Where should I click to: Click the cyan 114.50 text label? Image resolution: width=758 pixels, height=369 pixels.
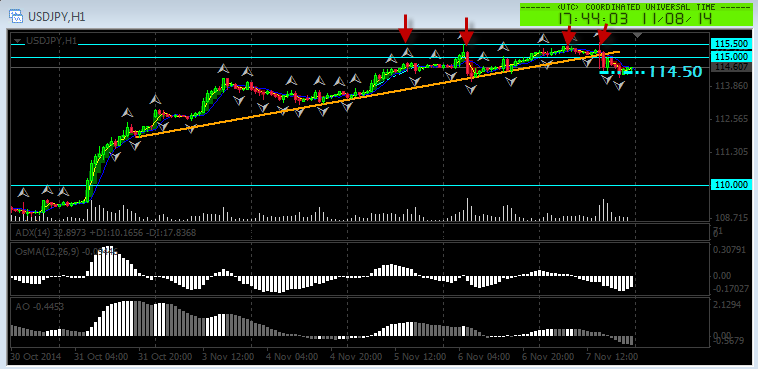674,72
